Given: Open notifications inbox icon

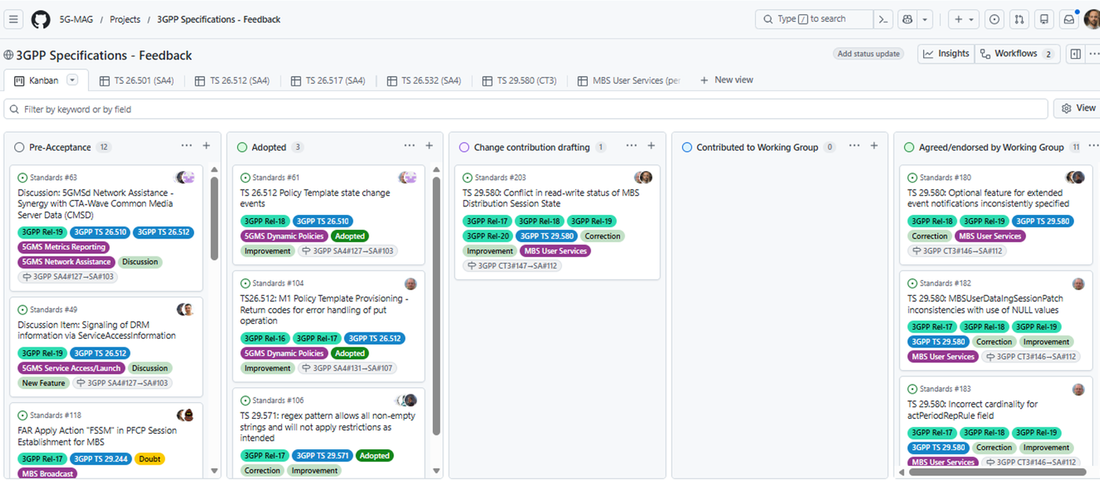Looking at the screenshot, I should pyautogui.click(x=1069, y=19).
